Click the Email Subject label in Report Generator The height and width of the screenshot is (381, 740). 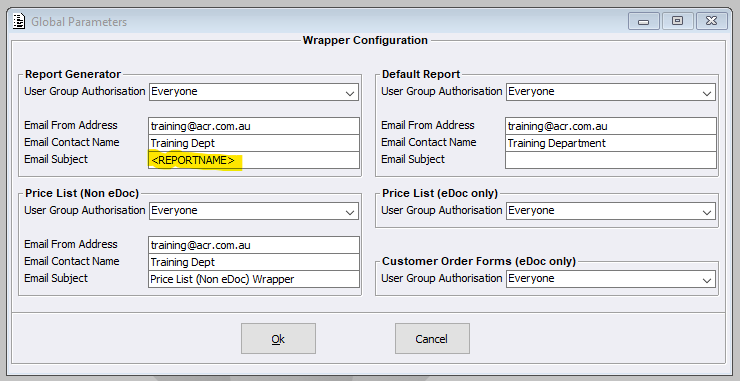coord(56,159)
